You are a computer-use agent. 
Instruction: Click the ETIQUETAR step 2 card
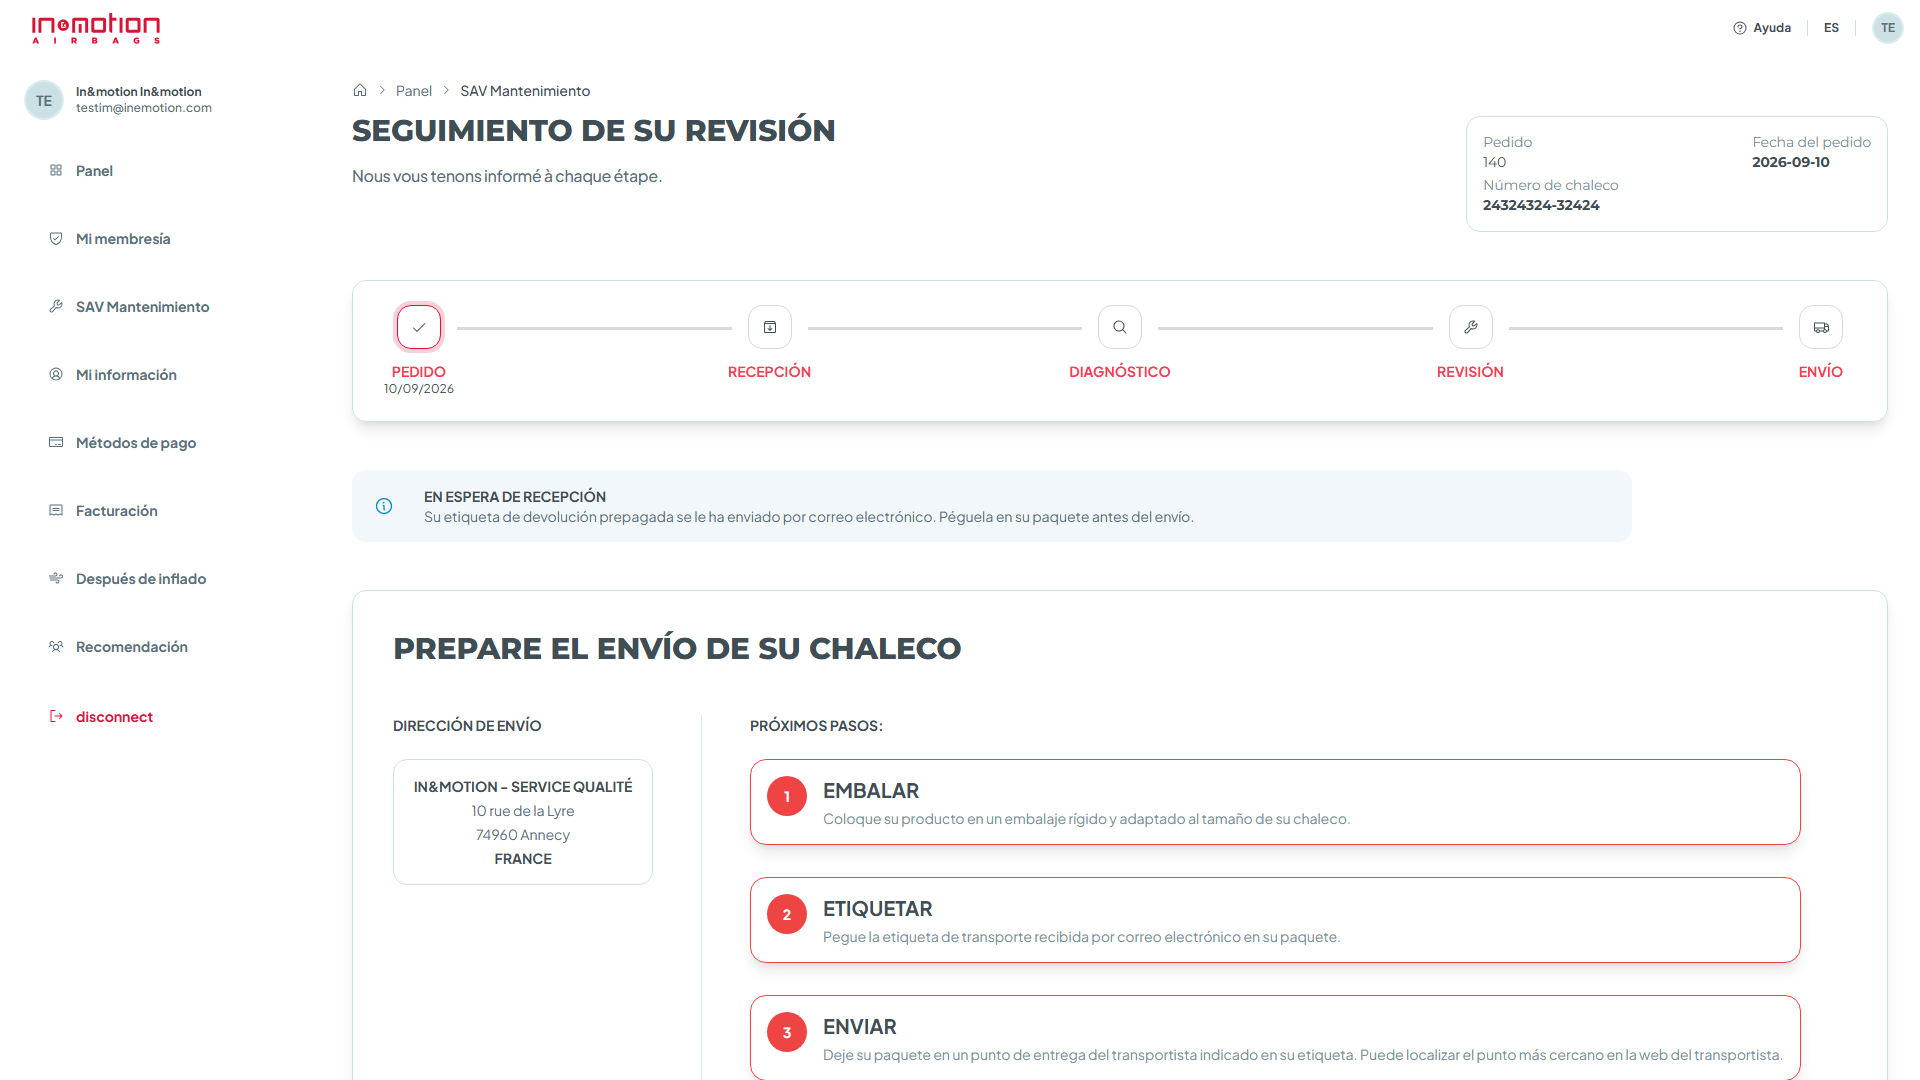click(1275, 920)
